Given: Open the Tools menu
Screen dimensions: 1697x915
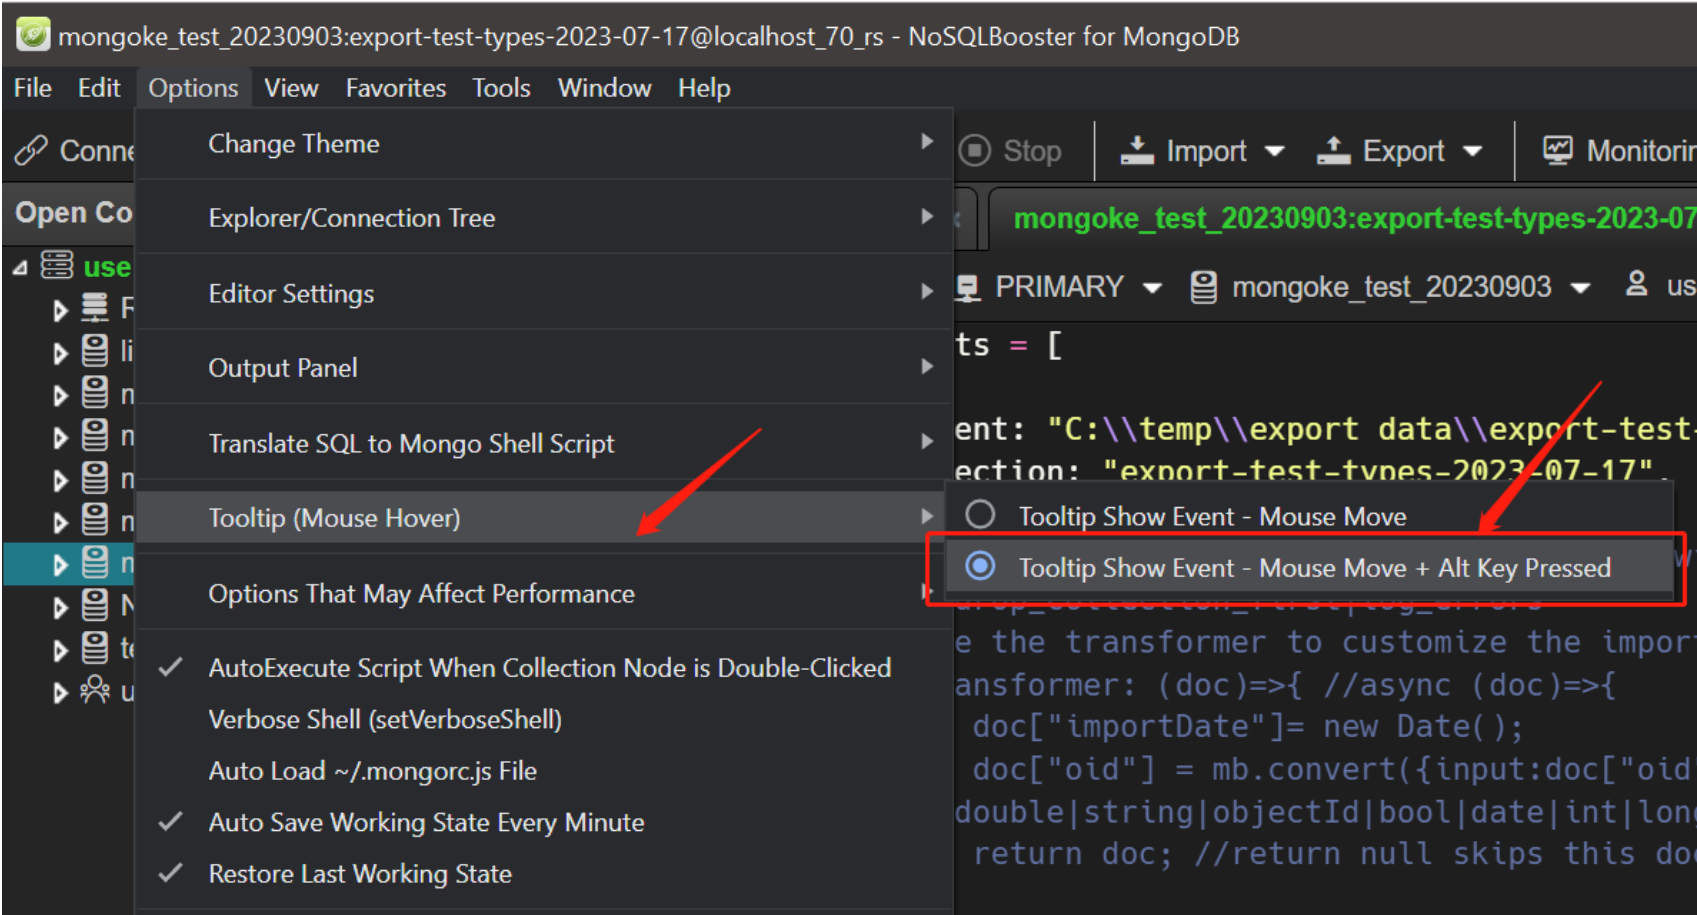Looking at the screenshot, I should click(x=501, y=88).
